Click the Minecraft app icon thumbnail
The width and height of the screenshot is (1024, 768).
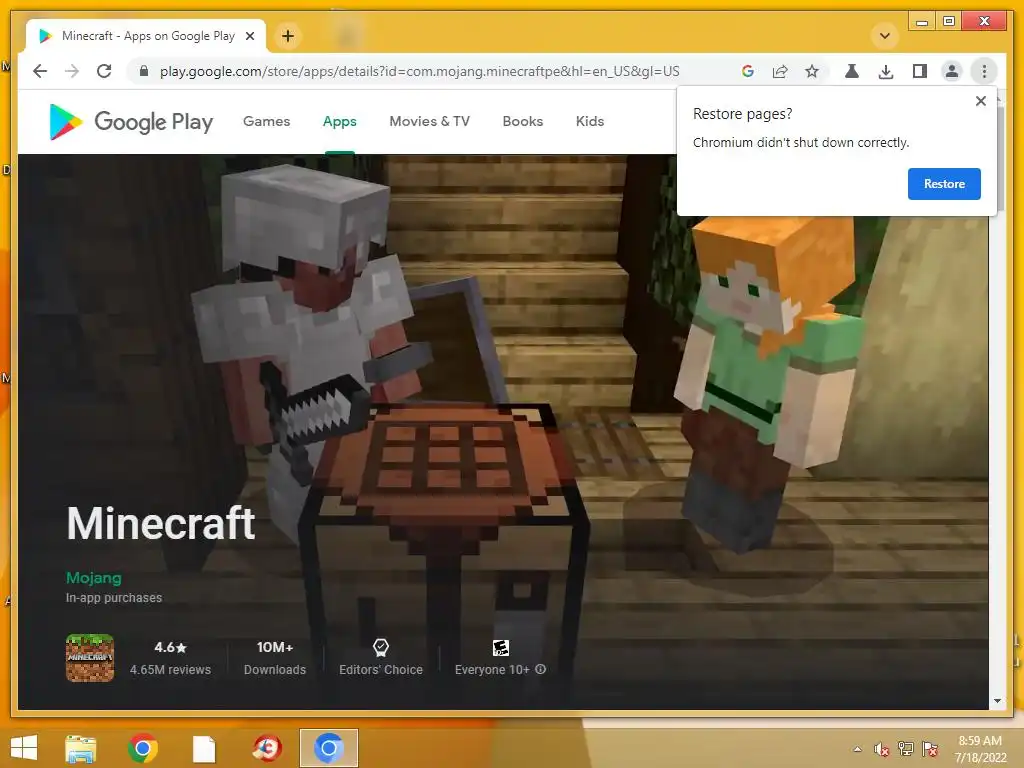[90, 658]
